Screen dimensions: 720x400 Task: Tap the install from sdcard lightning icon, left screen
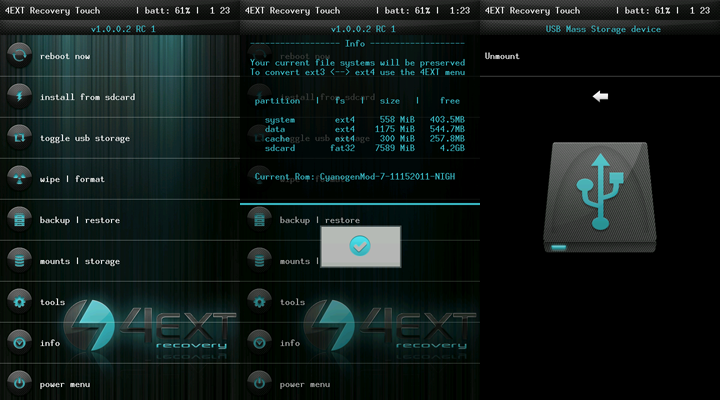[19, 96]
